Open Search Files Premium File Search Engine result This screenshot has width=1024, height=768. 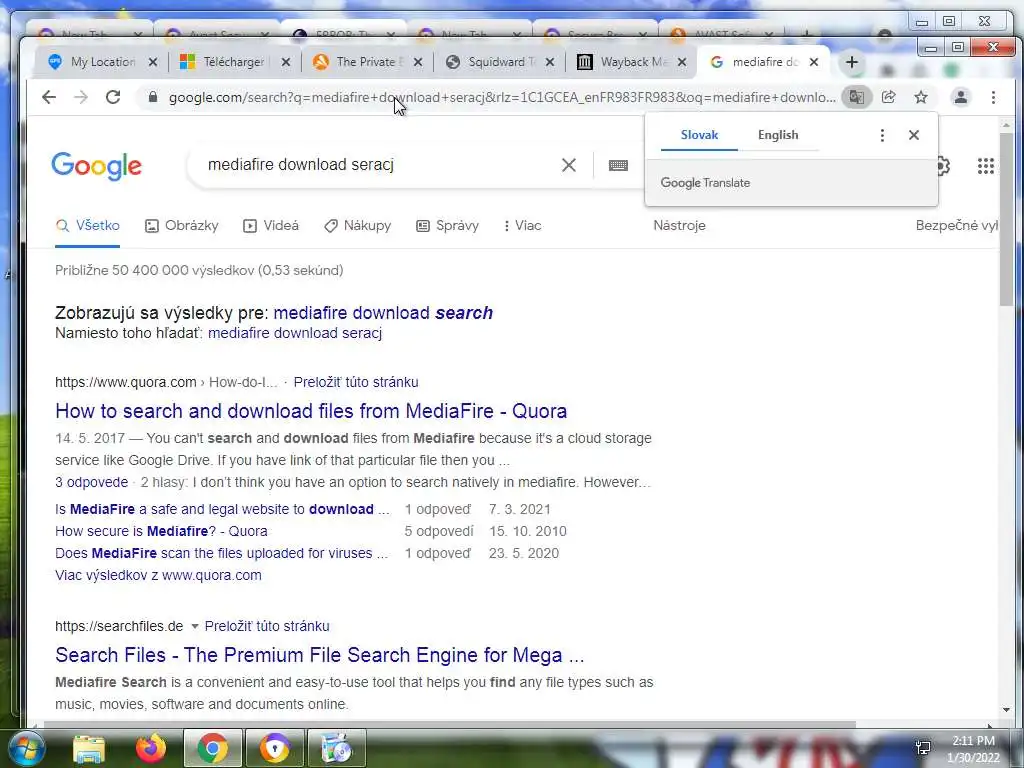click(x=319, y=655)
